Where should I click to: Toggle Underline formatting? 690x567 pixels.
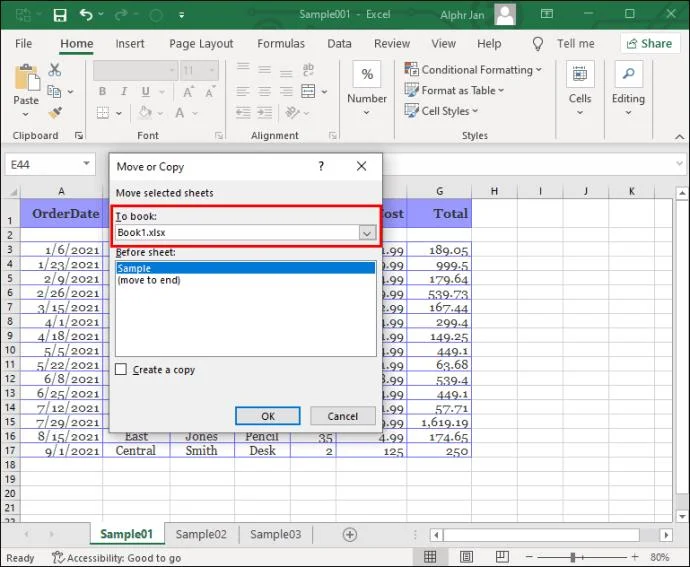tap(146, 92)
